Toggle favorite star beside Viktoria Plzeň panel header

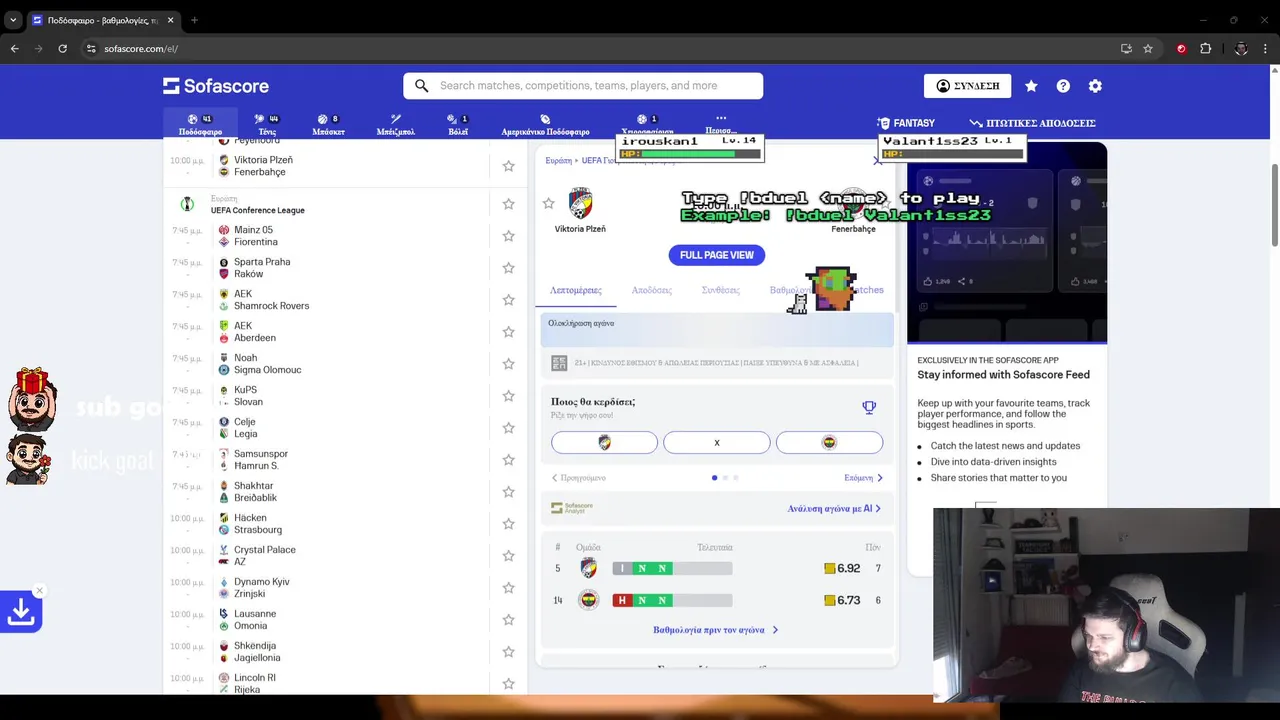click(x=548, y=203)
